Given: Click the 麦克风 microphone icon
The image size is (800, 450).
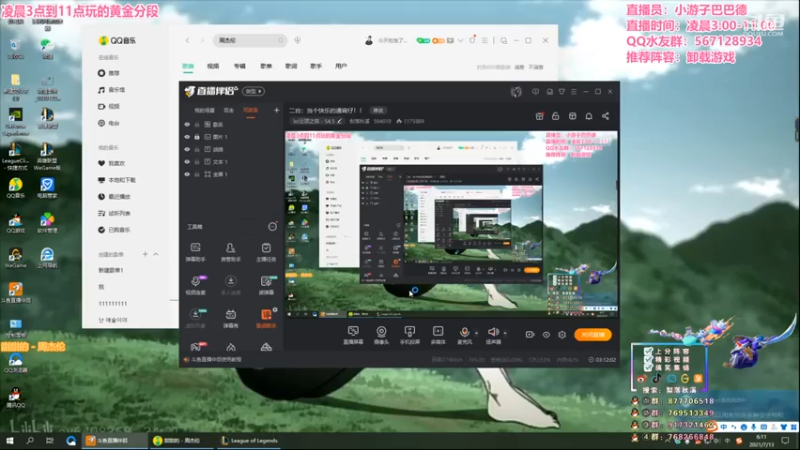Looking at the screenshot, I should (x=464, y=332).
